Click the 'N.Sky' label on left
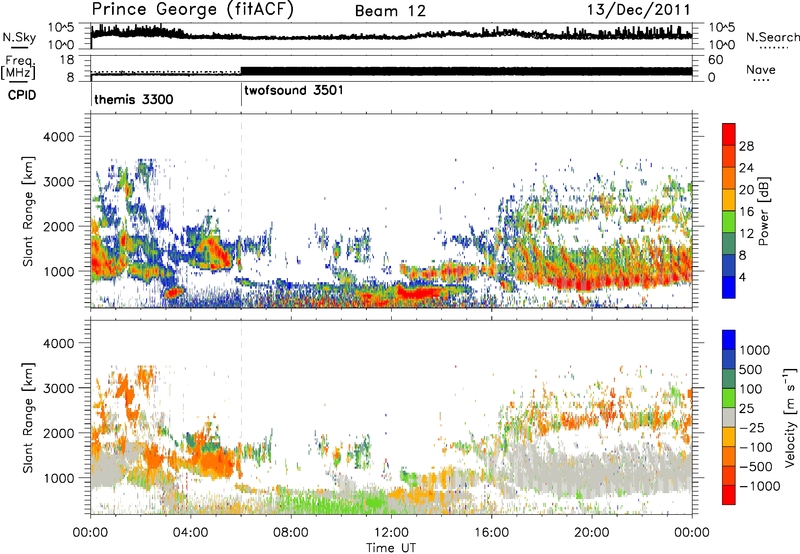Screen dimensions: 800x554 click(x=19, y=37)
